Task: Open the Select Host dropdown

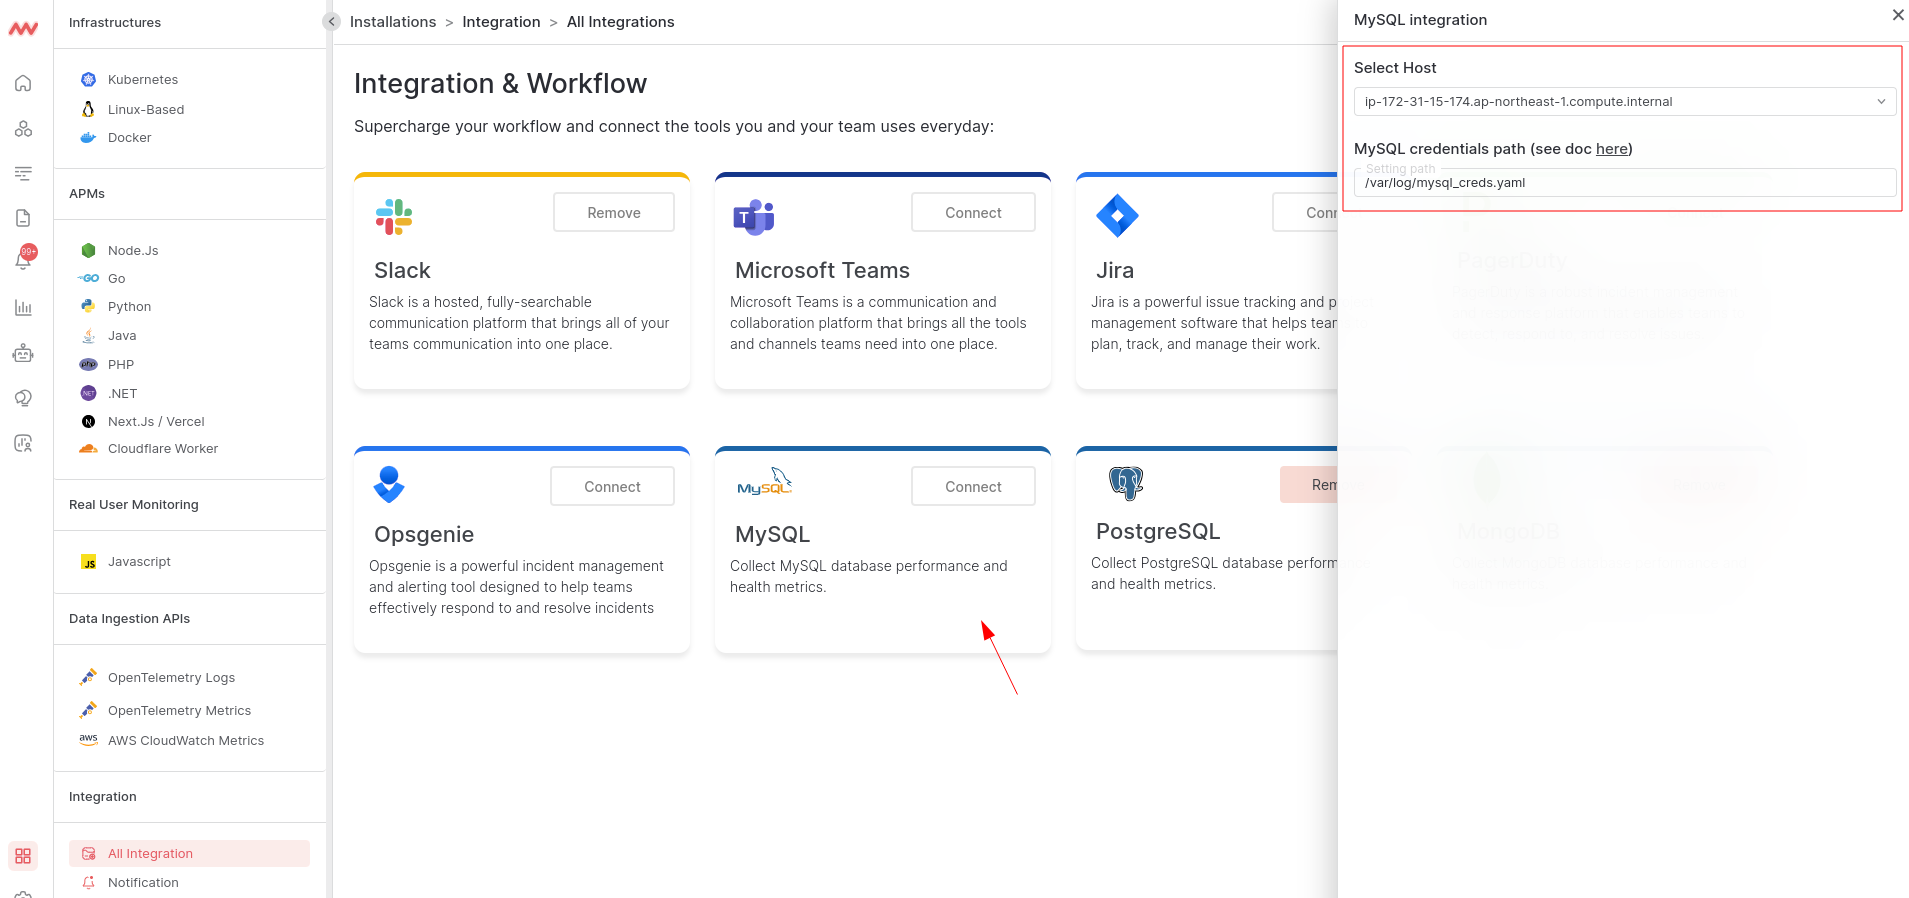Action: 1624,102
